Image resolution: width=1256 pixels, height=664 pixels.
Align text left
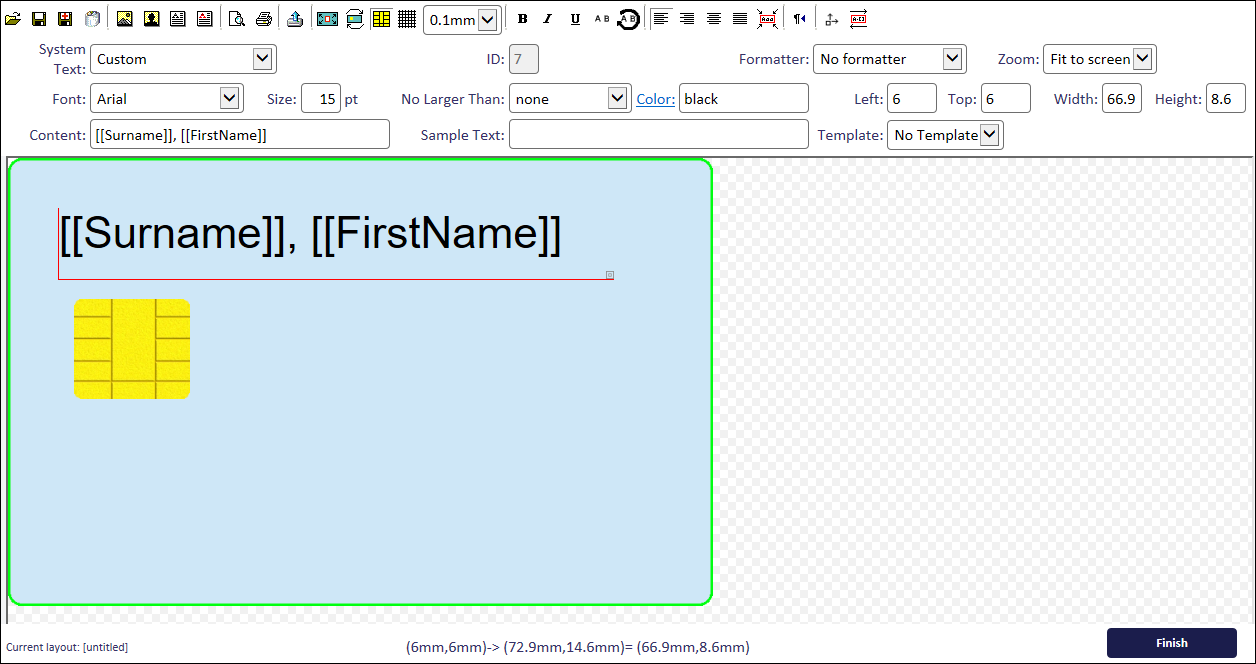(x=661, y=18)
